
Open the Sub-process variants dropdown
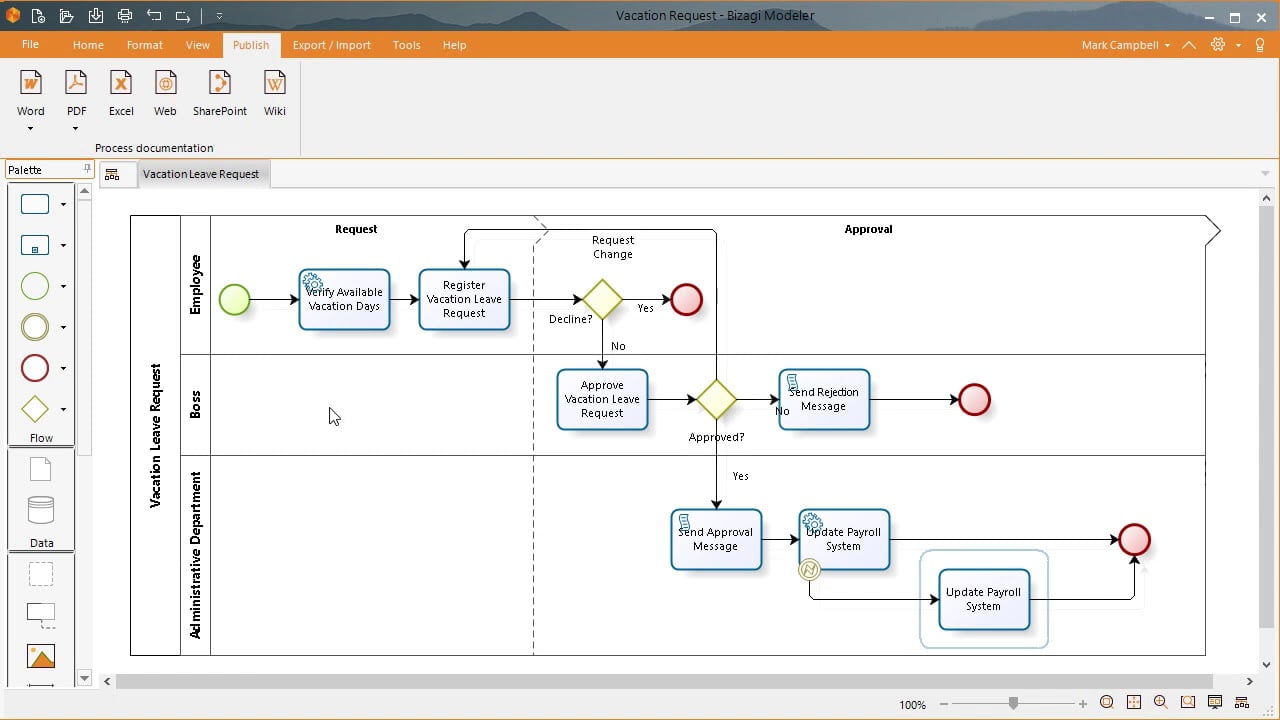point(63,246)
